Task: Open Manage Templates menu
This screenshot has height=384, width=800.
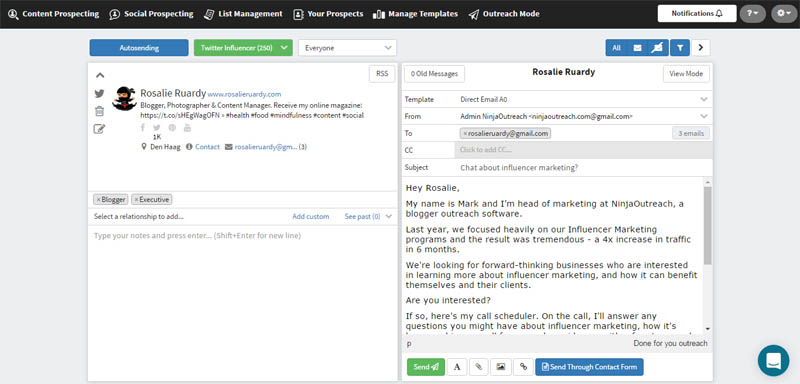Action: 415,14
